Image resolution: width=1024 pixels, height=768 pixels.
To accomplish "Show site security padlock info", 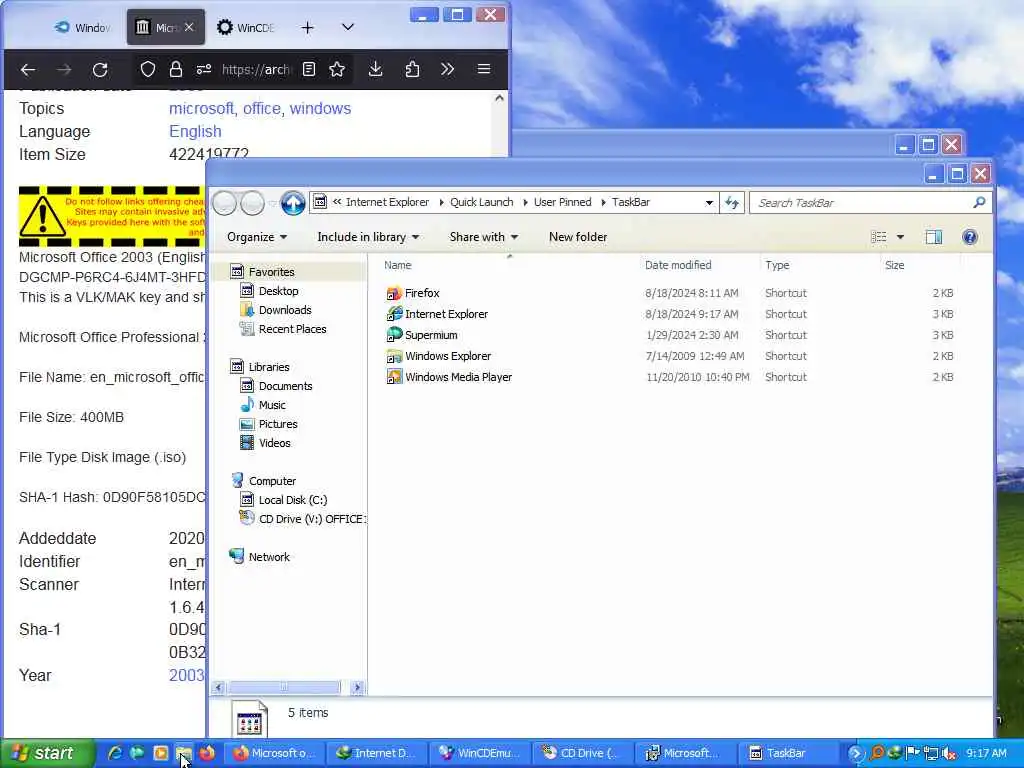I will click(176, 69).
